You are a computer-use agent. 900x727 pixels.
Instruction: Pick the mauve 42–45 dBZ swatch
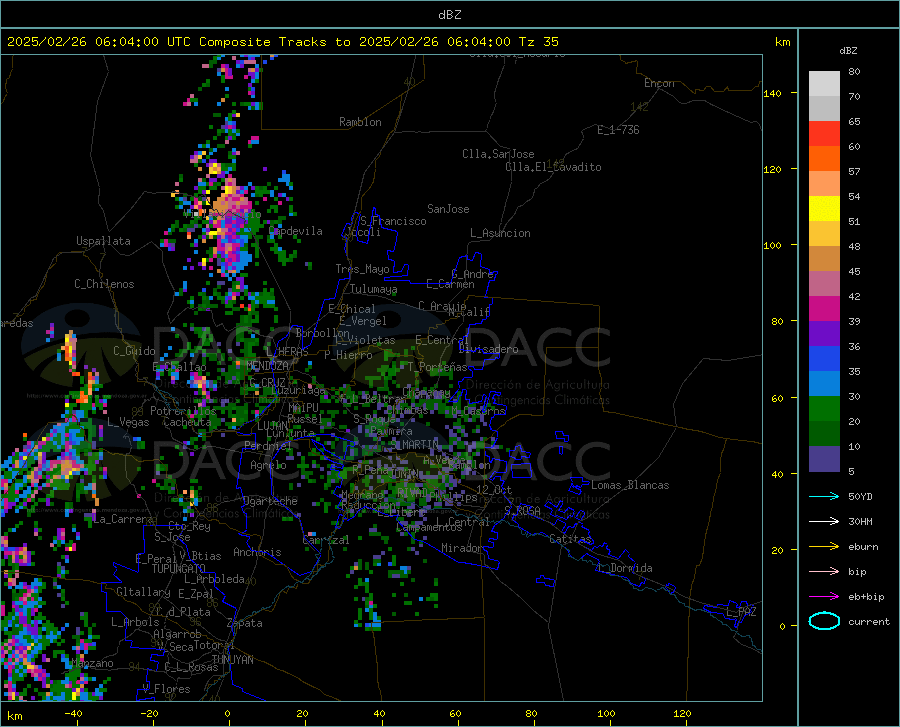[x=824, y=284]
